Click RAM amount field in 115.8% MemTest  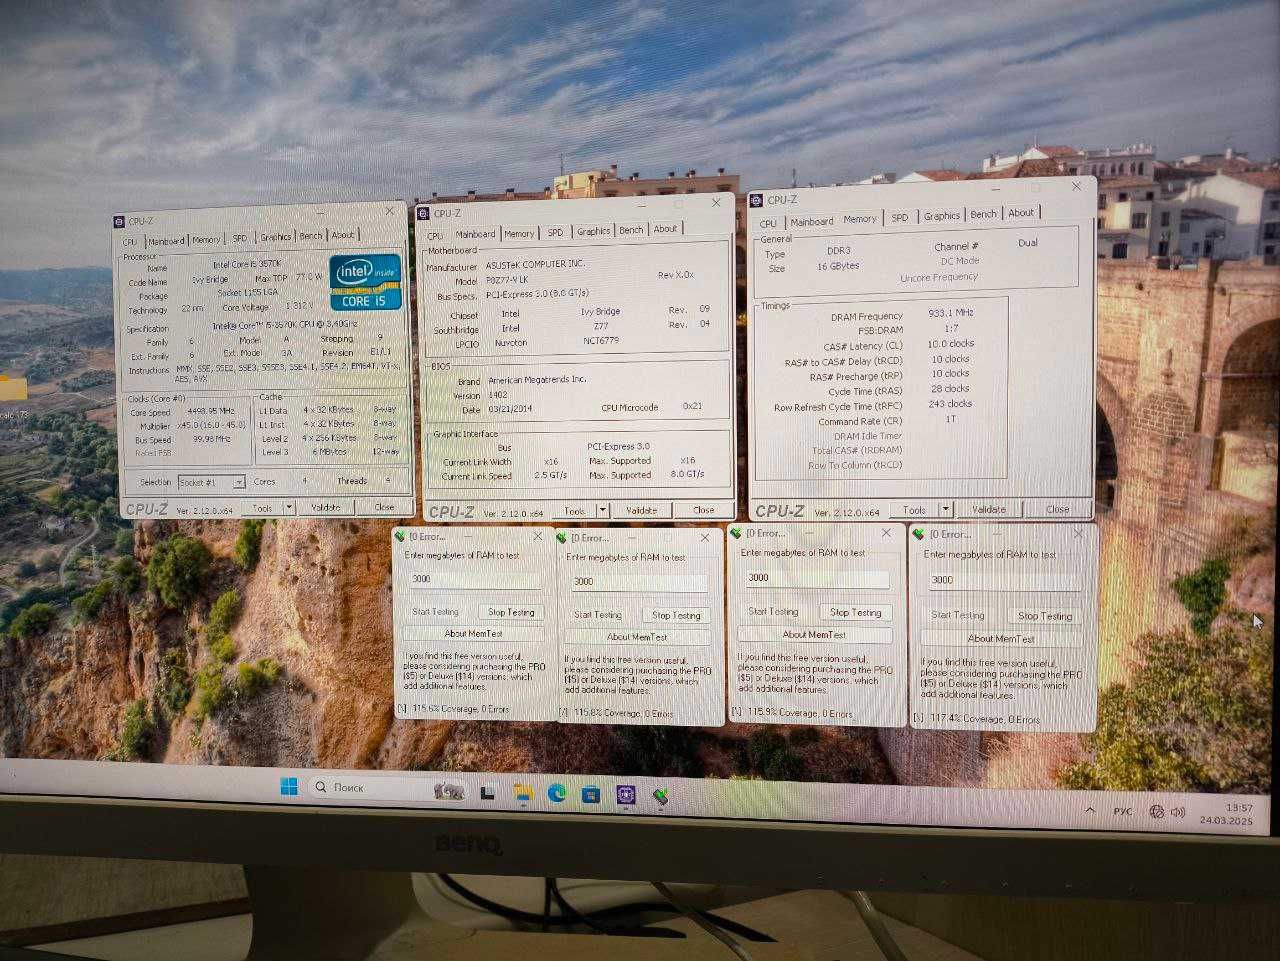[x=638, y=581]
